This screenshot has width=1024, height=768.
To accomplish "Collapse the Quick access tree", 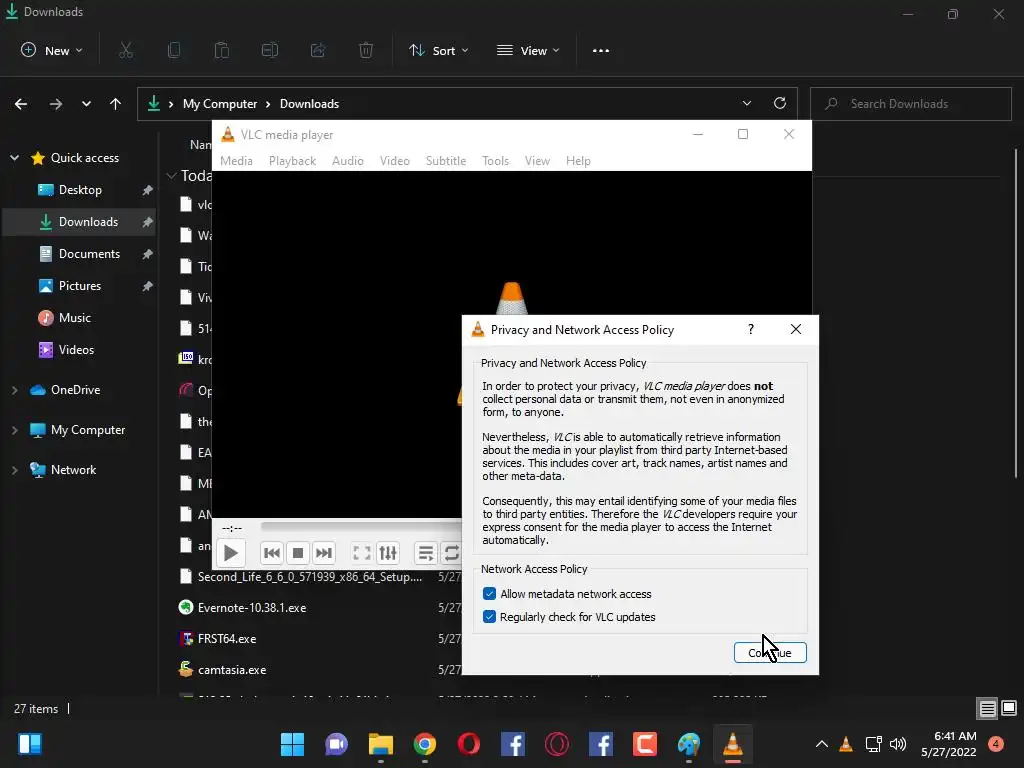I will coord(14,157).
